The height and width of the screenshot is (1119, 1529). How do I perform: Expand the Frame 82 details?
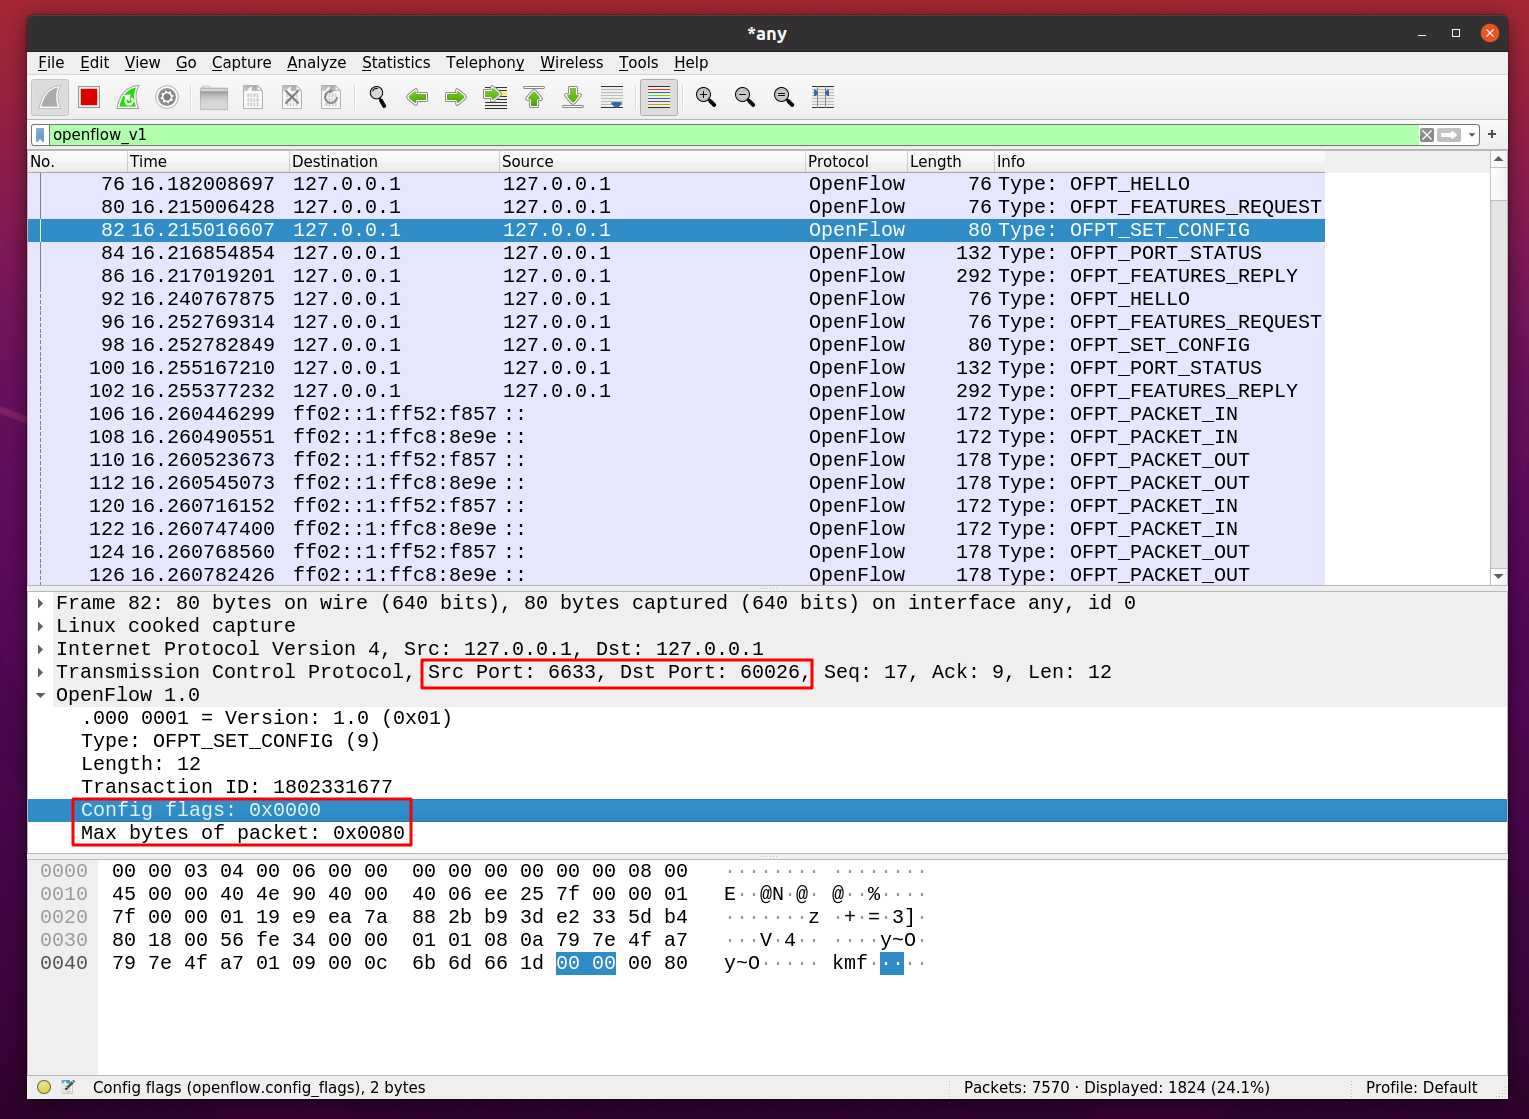click(40, 603)
